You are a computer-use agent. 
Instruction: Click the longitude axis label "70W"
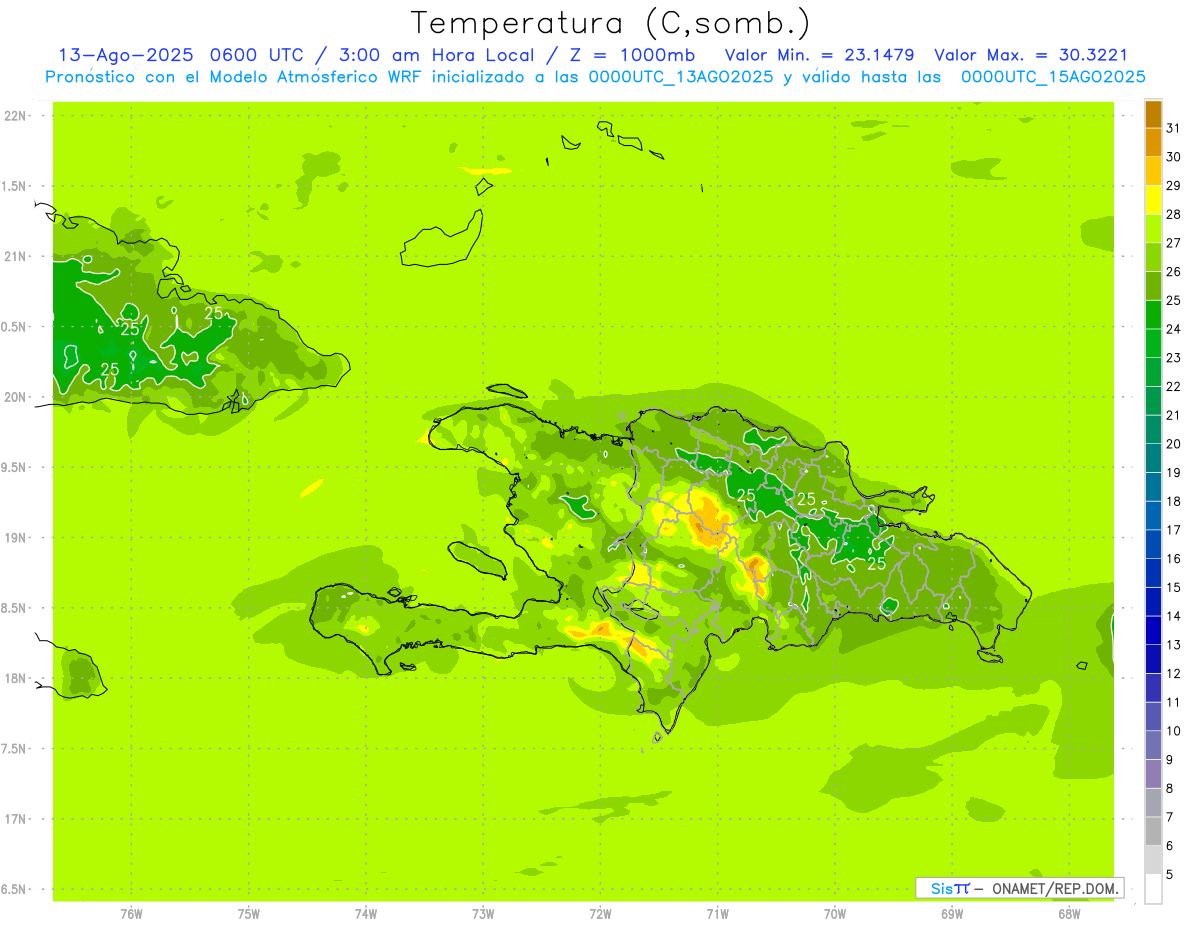point(835,913)
